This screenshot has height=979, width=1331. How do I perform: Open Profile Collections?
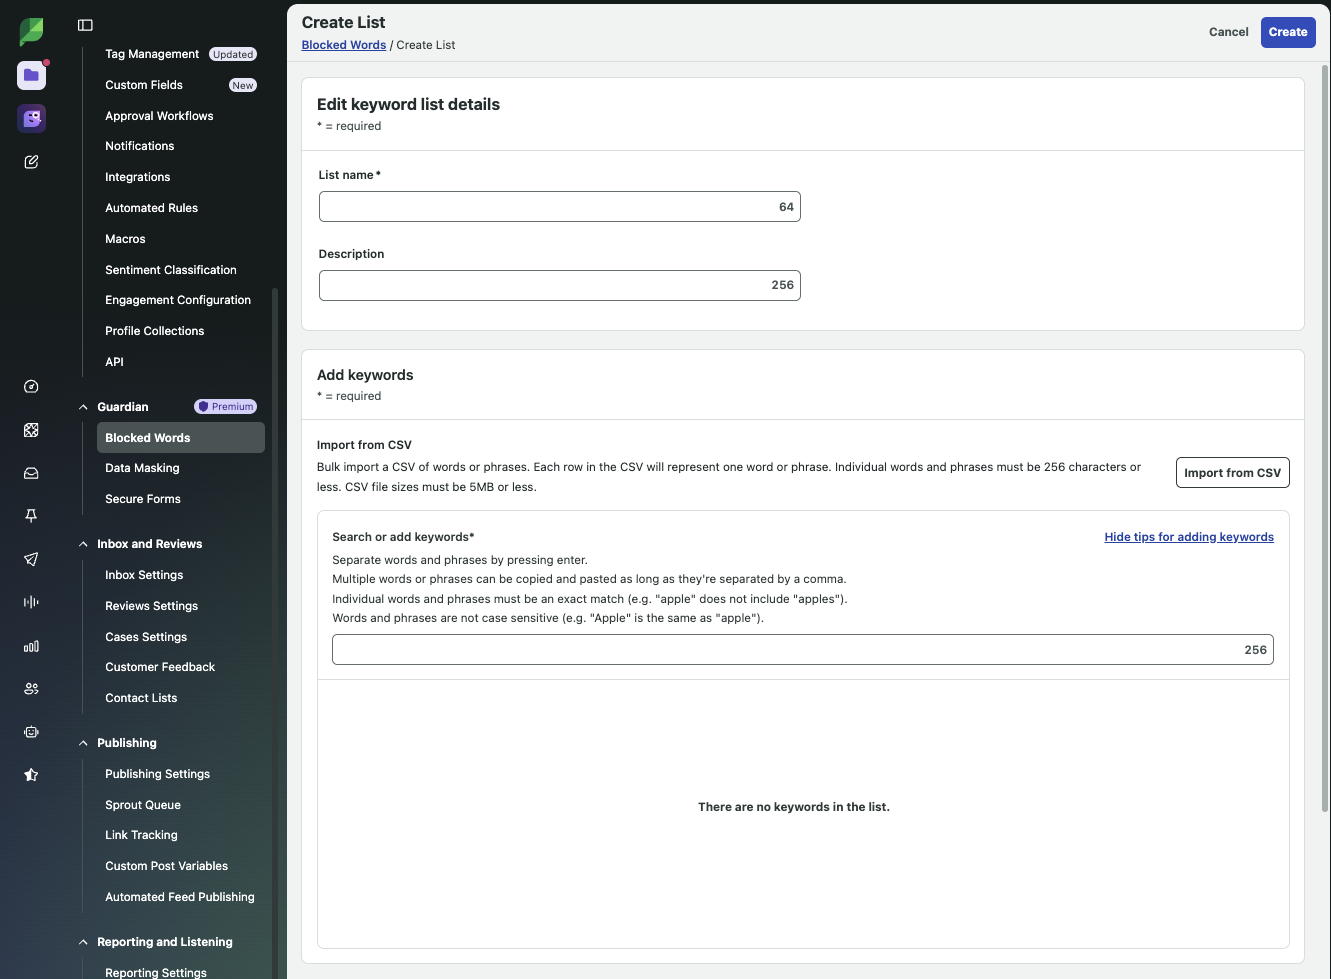click(155, 331)
